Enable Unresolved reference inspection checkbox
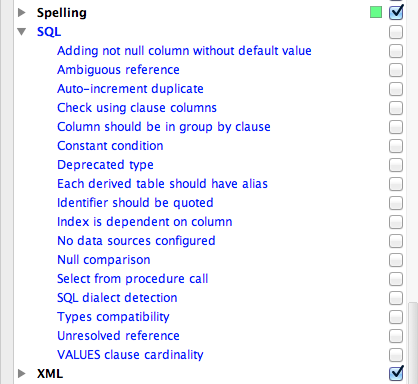The height and width of the screenshot is (384, 418). pos(396,336)
